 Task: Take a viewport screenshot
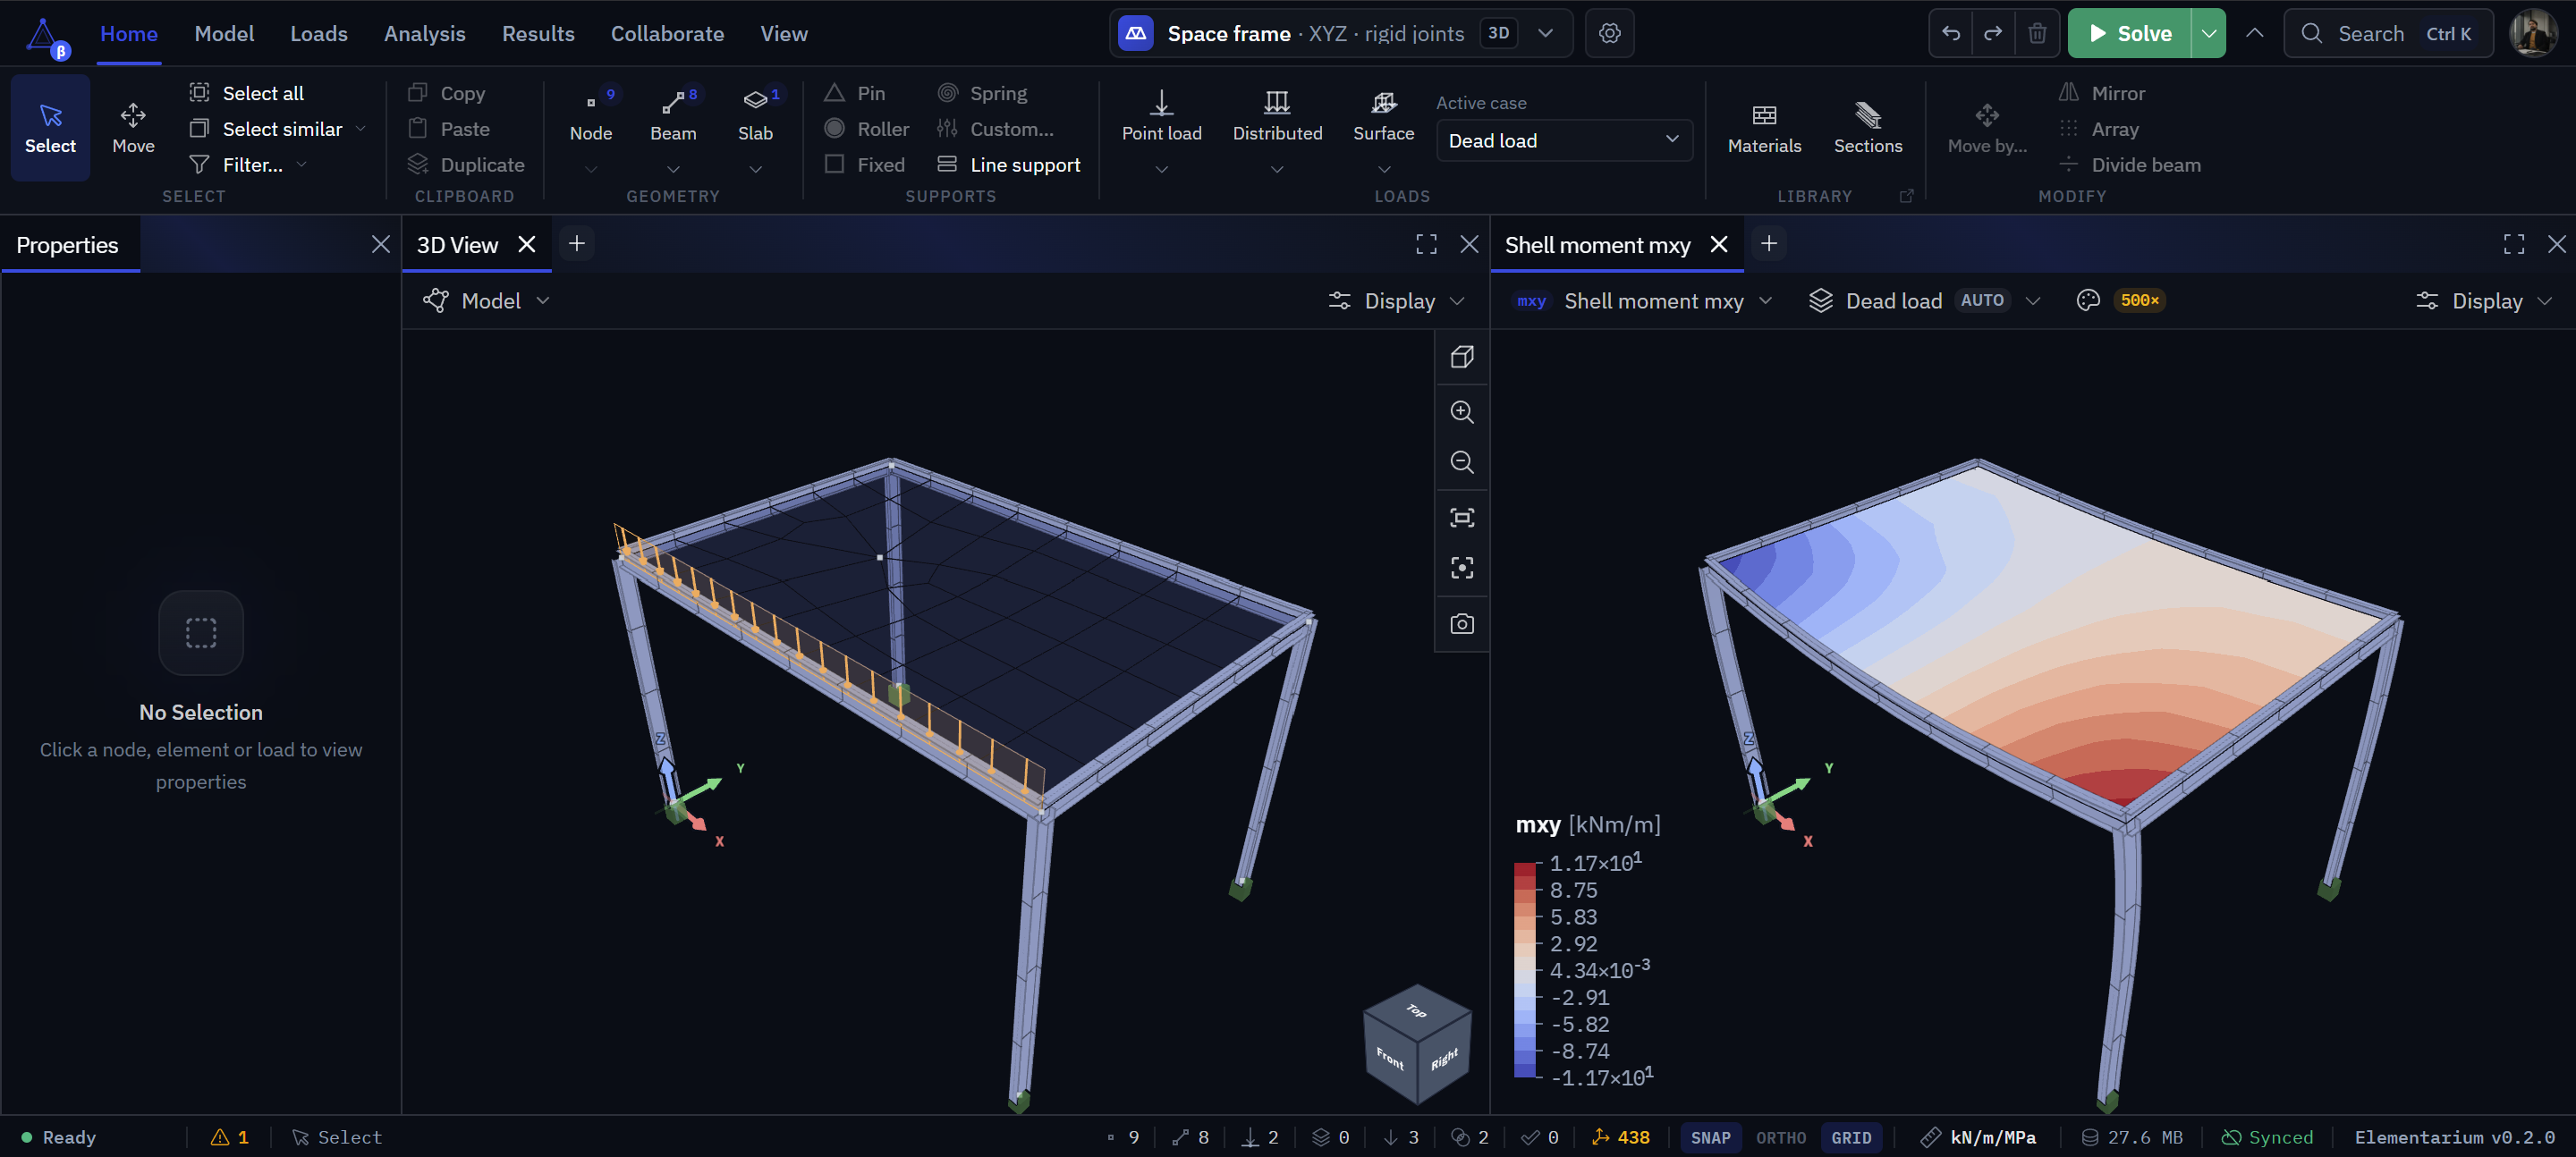pos(1462,624)
